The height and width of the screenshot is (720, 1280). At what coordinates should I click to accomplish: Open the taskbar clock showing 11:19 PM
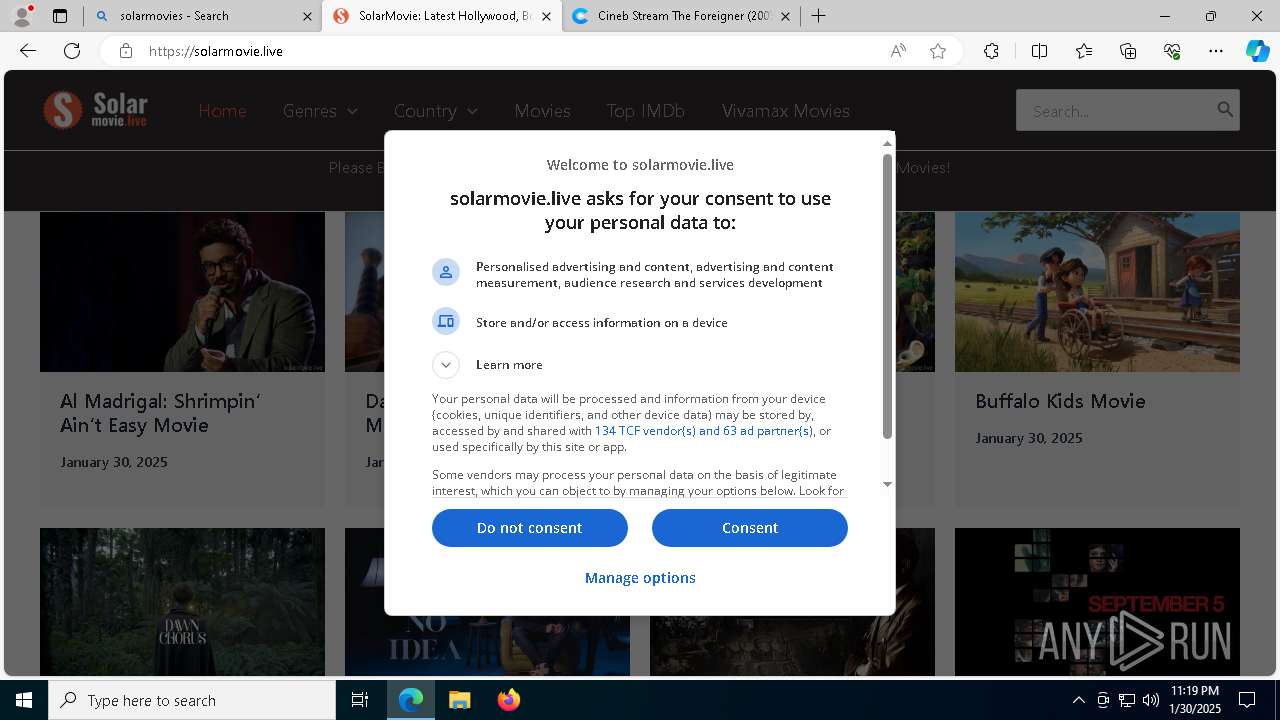[1195, 700]
